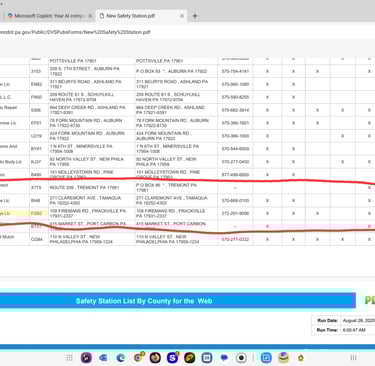This screenshot has height=366, width=375.
Task: Open the Chrome icon with notification badge
Action: click(138, 357)
